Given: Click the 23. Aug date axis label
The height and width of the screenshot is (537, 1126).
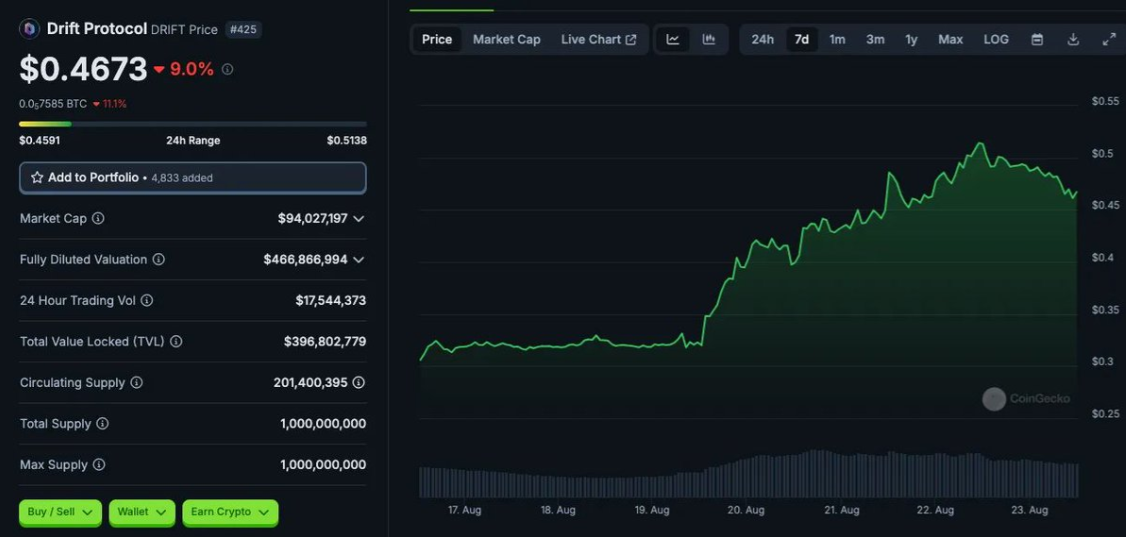Looking at the screenshot, I should tap(1029, 510).
